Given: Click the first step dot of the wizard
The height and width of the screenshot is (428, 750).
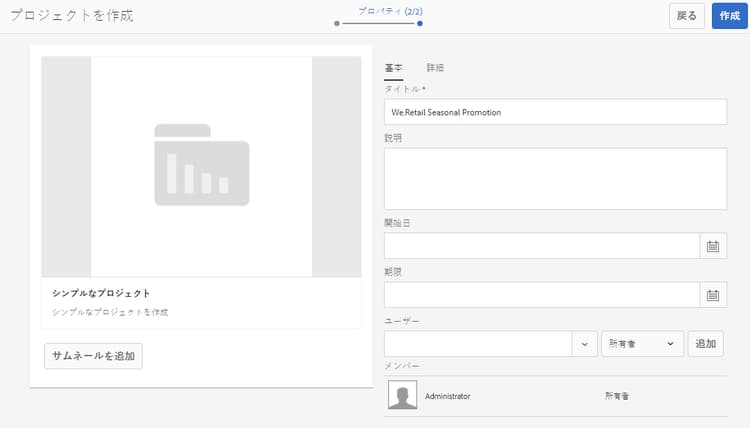Looking at the screenshot, I should tap(337, 23).
